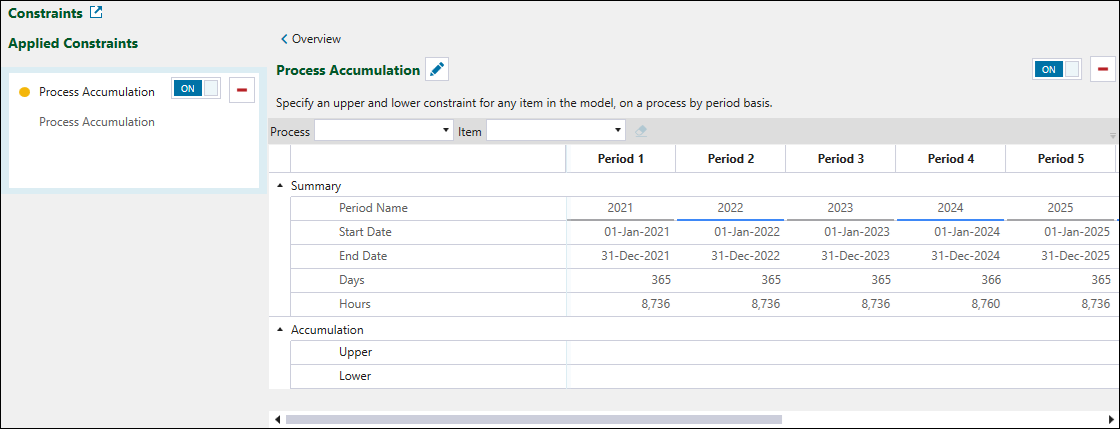Image resolution: width=1120 pixels, height=429 pixels.
Task: Click the eraser clear filter icon
Action: (641, 131)
